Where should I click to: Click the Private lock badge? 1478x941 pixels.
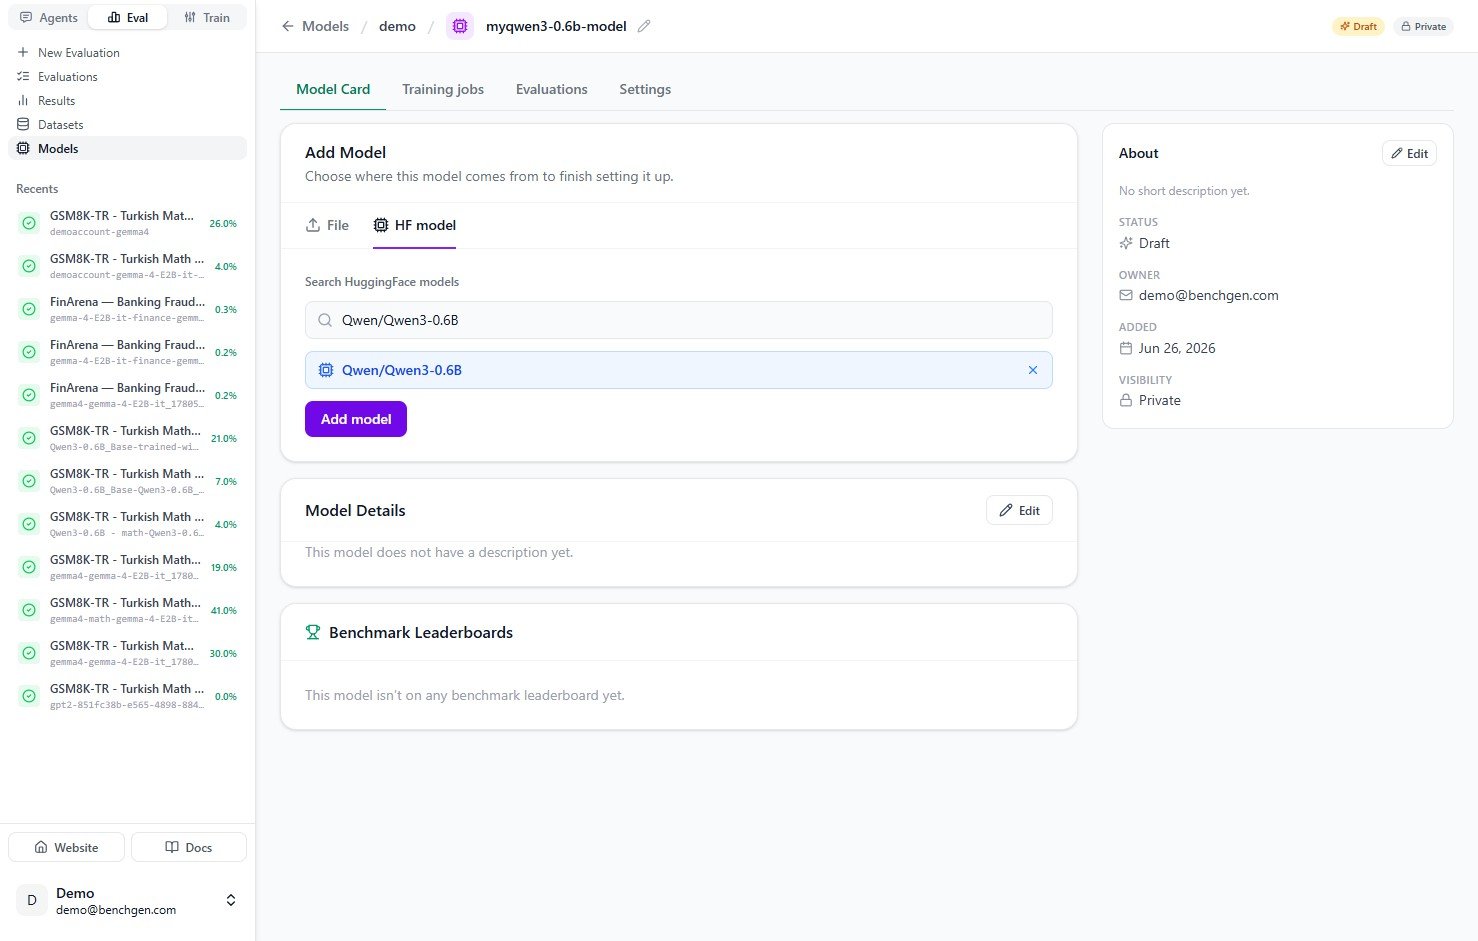pyautogui.click(x=1423, y=26)
